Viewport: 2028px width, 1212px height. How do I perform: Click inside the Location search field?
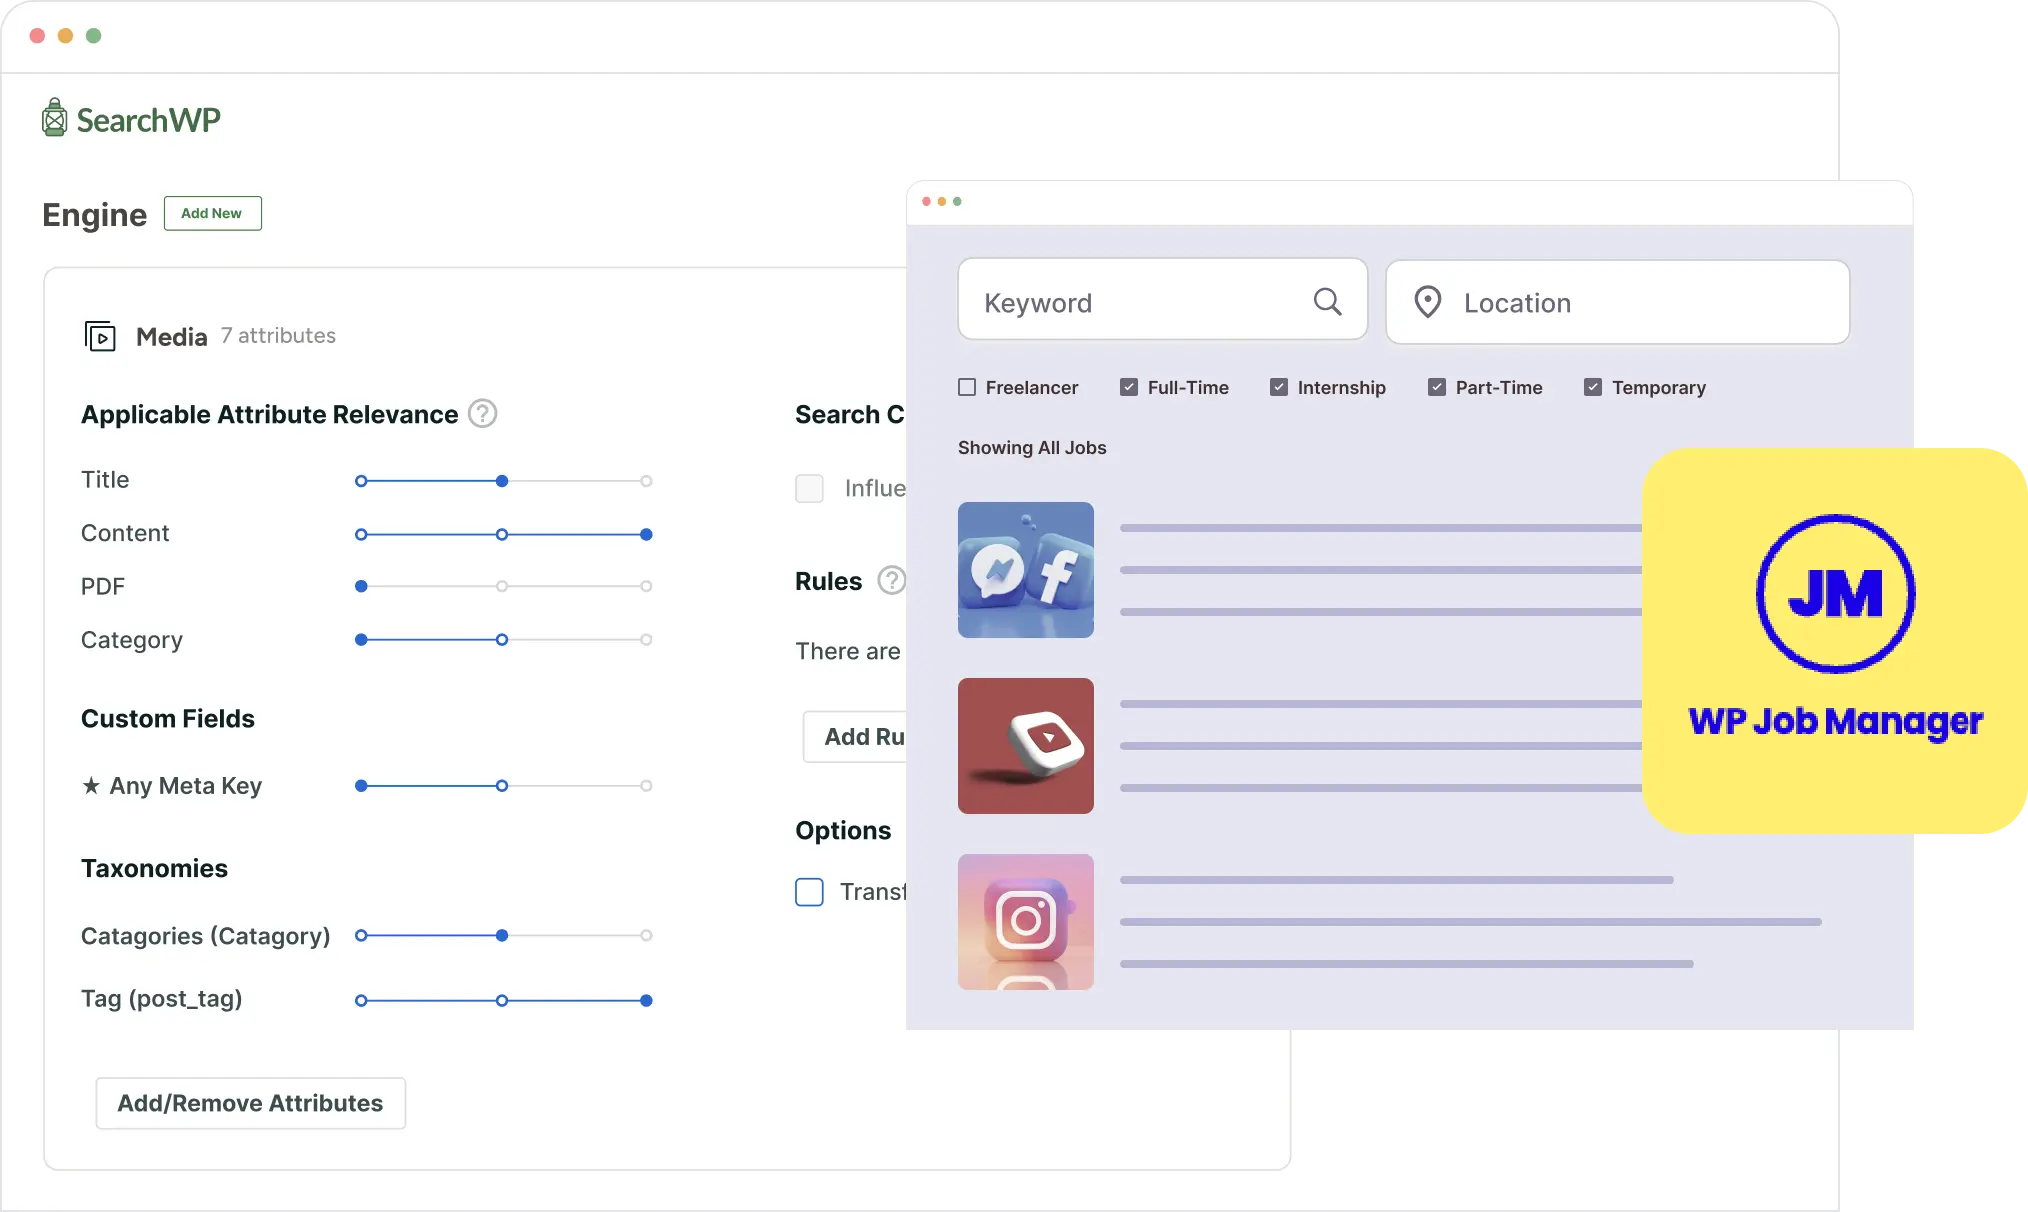(1600, 302)
